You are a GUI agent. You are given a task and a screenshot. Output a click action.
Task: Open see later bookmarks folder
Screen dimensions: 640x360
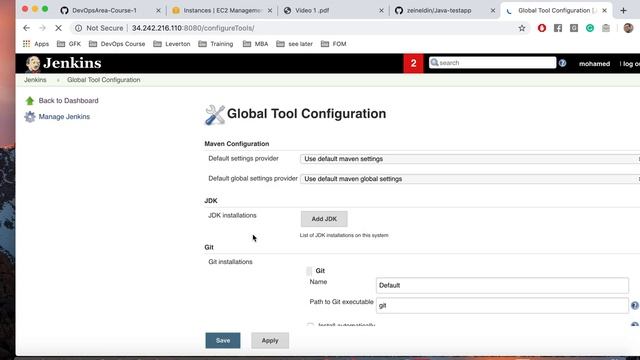click(x=294, y=44)
